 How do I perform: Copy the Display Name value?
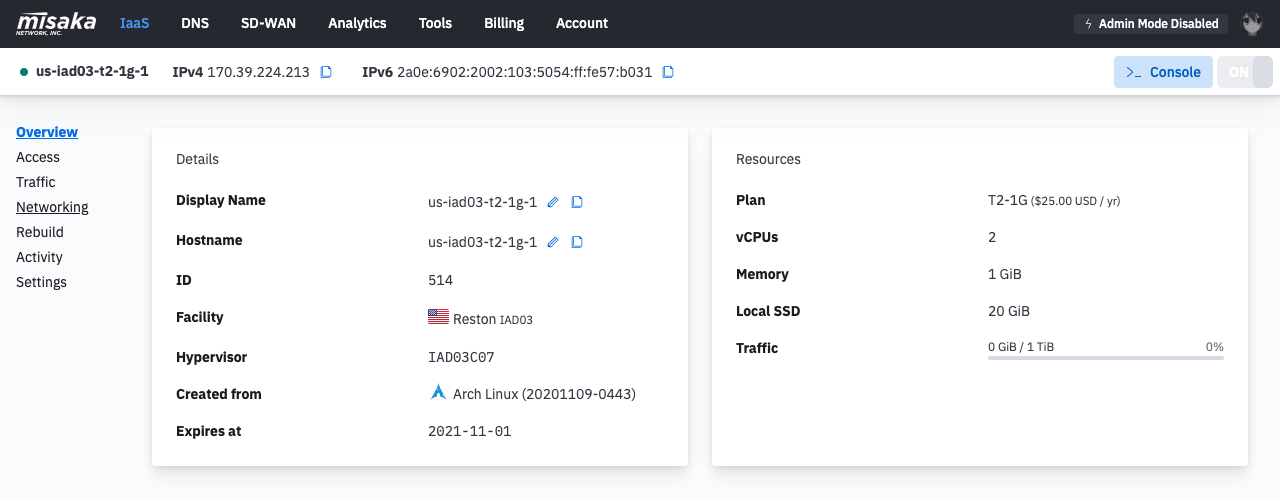[x=577, y=202]
